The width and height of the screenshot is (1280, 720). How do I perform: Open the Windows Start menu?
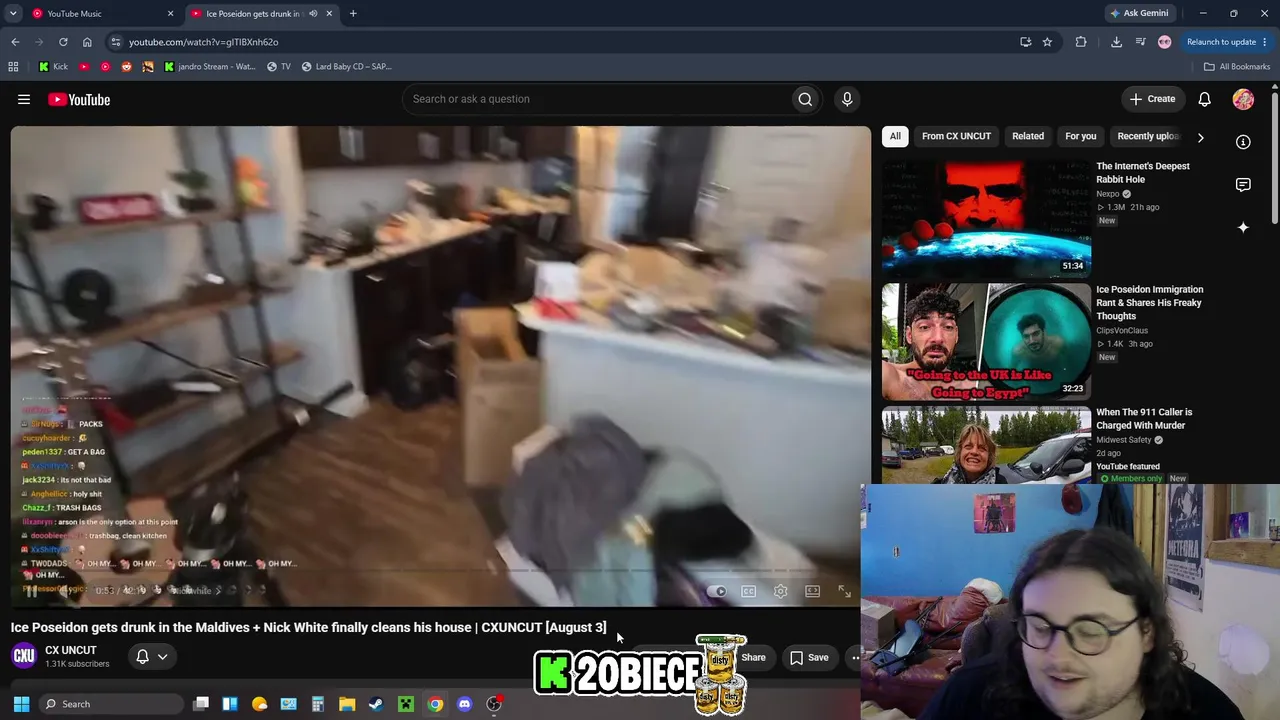click(x=21, y=704)
